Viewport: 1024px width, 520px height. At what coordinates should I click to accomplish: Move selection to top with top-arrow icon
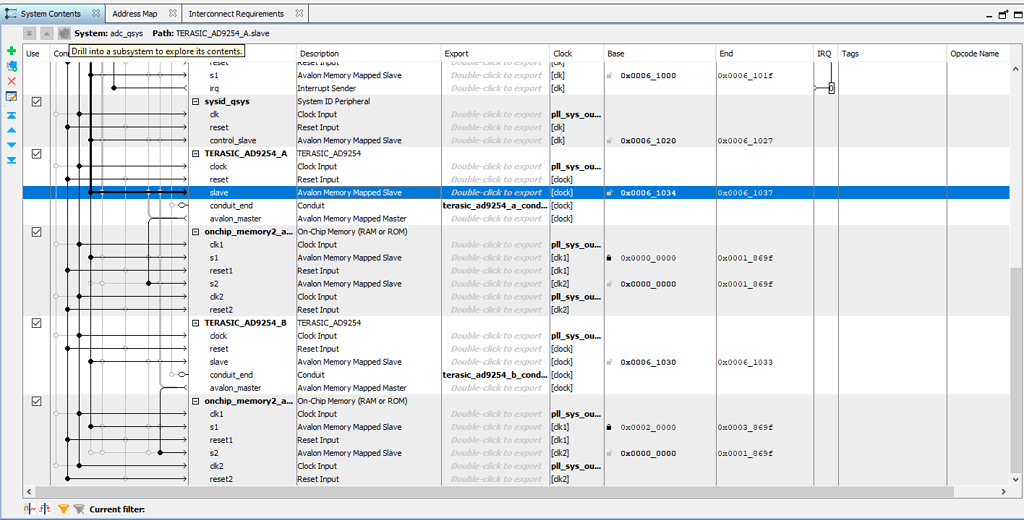[x=11, y=116]
